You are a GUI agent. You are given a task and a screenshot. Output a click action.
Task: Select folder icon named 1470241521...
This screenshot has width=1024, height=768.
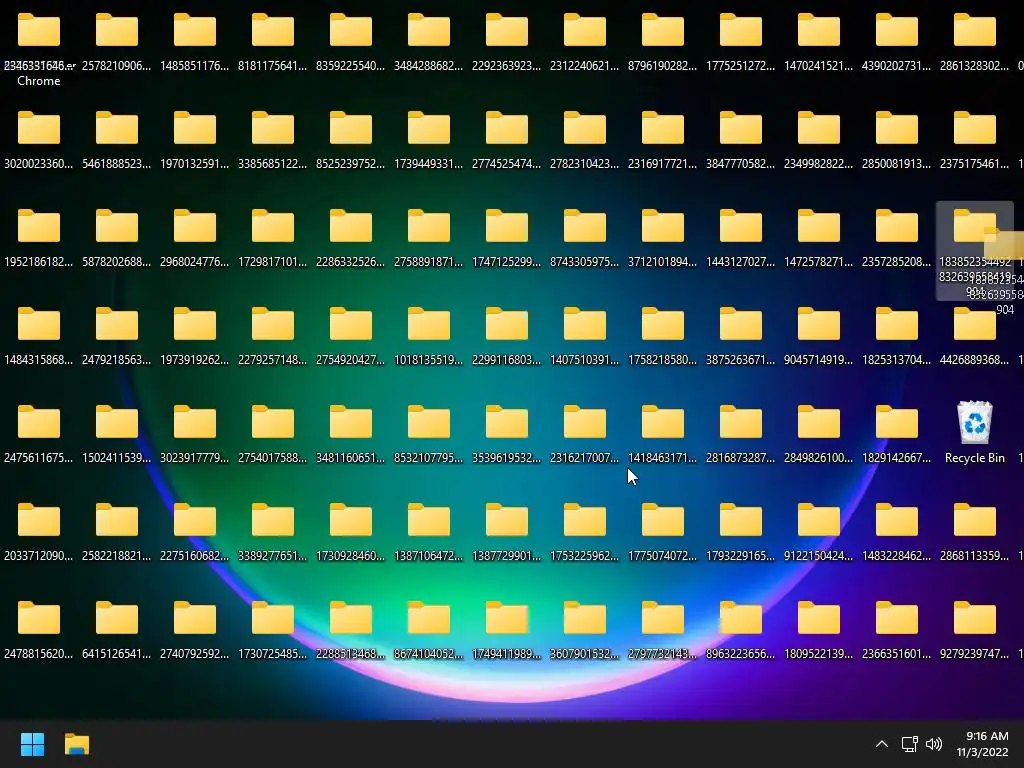(819, 31)
